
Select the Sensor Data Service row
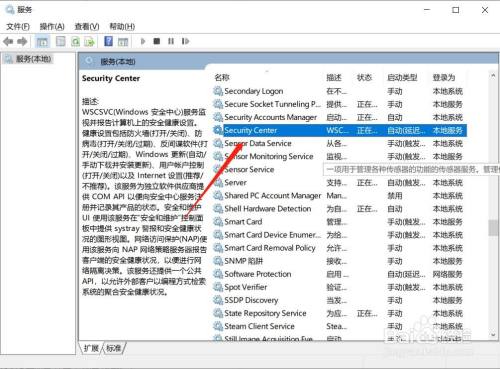(340, 143)
